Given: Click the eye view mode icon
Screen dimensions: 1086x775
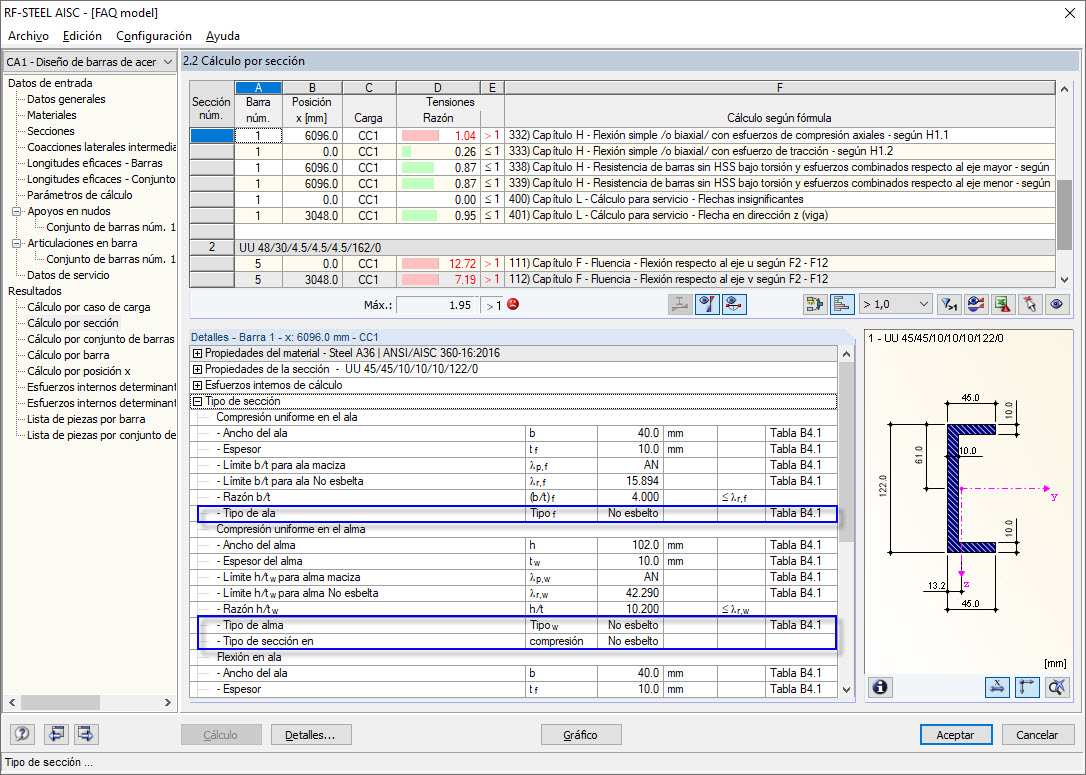Looking at the screenshot, I should click(1056, 305).
